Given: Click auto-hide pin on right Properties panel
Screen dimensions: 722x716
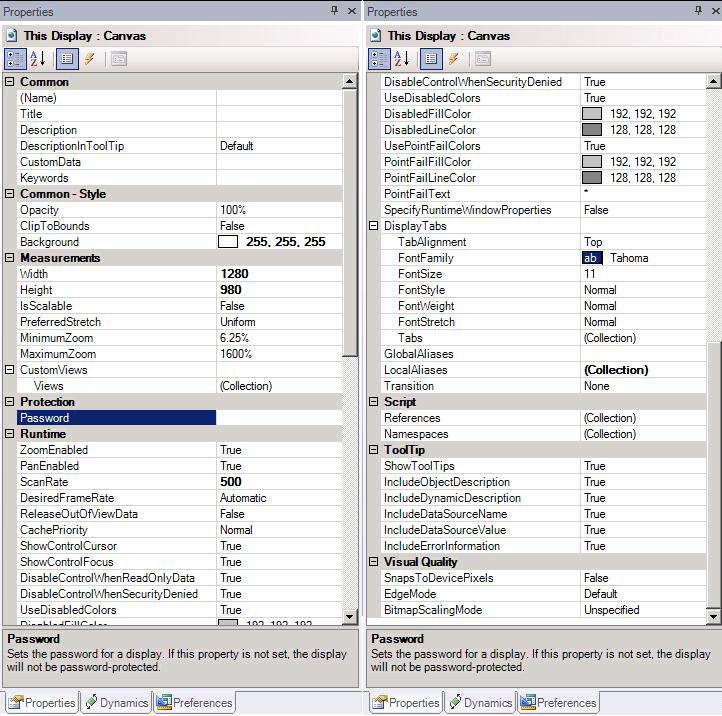Looking at the screenshot, I should click(x=699, y=11).
